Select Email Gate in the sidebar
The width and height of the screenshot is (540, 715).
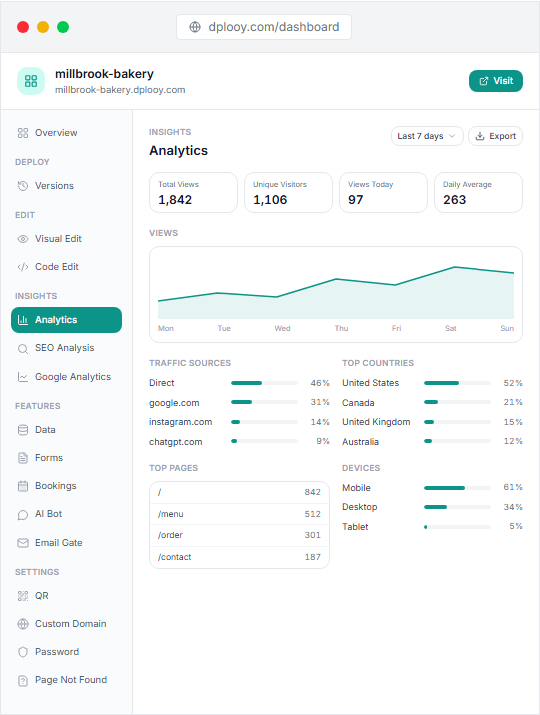(67, 543)
